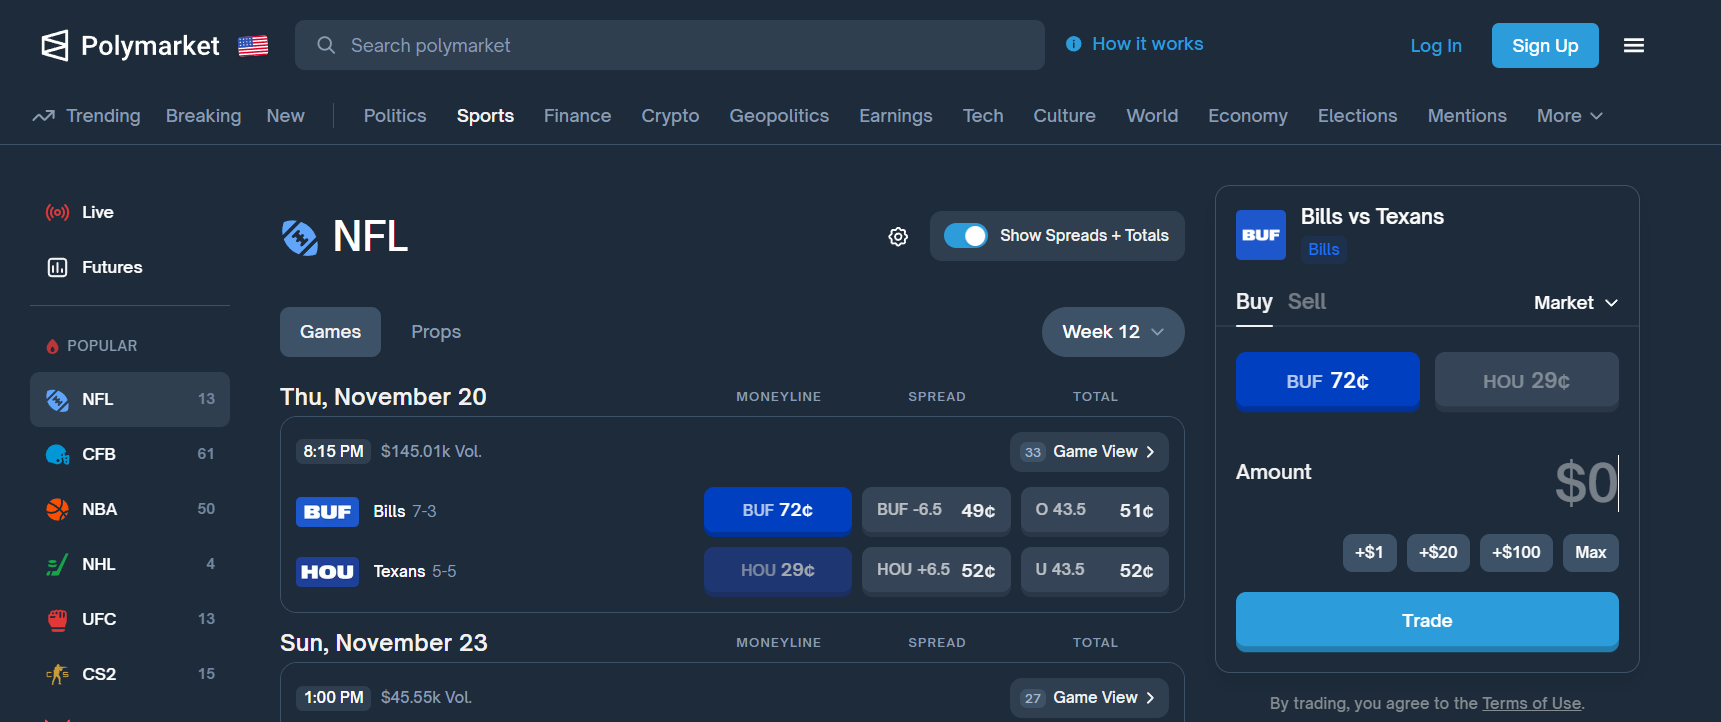Click the How it works link

(x=1148, y=44)
